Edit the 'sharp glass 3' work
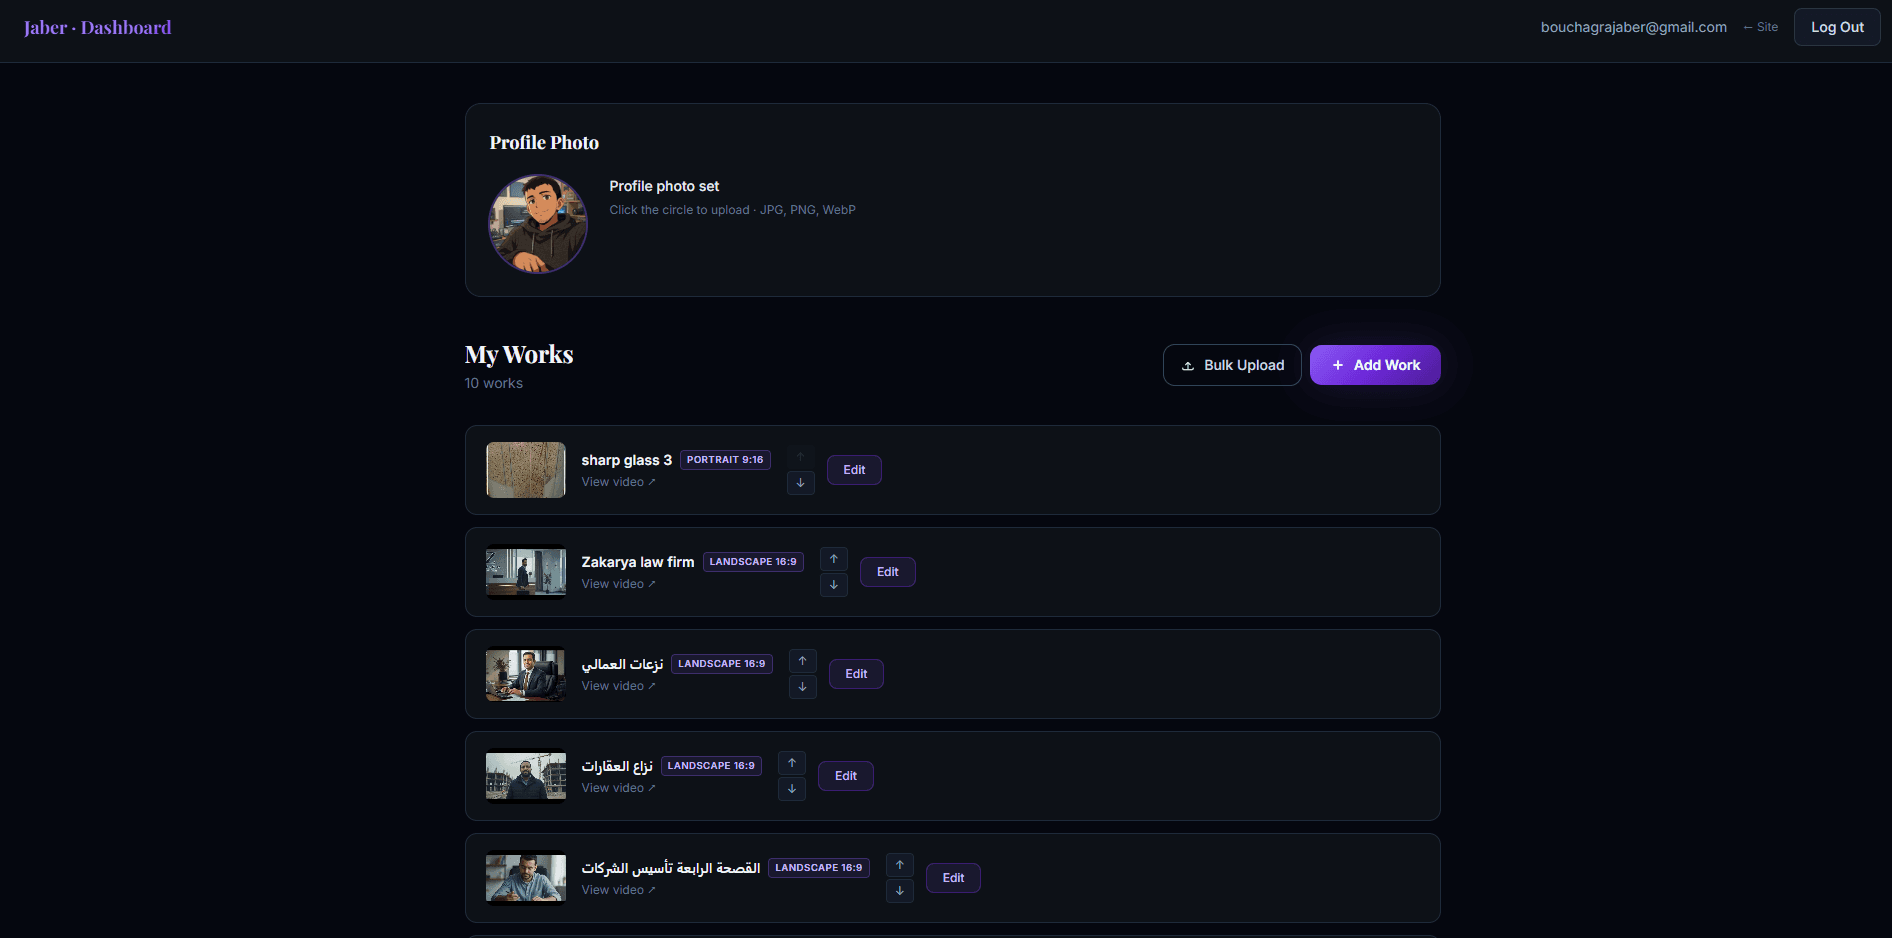The height and width of the screenshot is (938, 1892). tap(854, 470)
